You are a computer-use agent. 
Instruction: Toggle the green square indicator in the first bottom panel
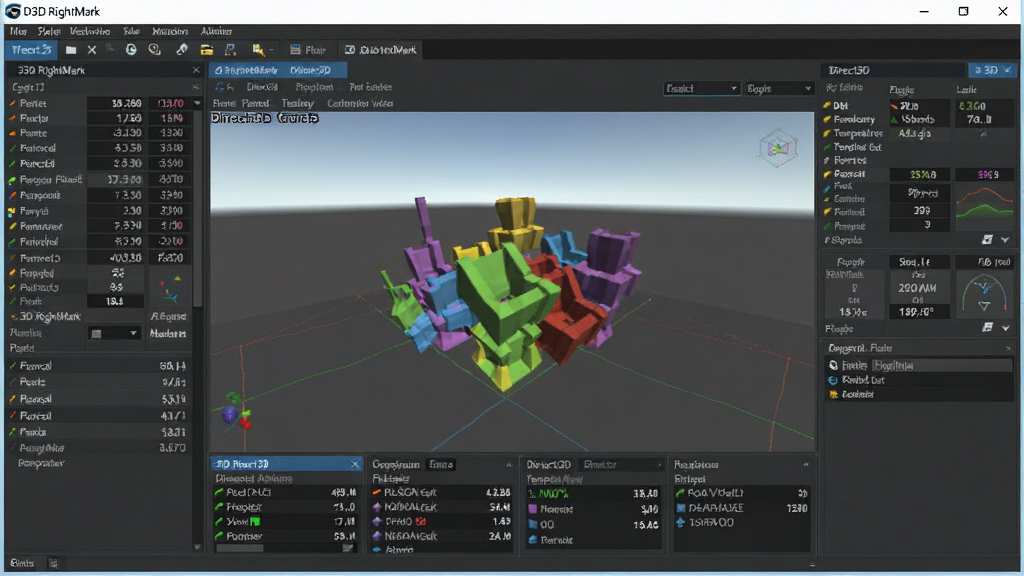pos(255,521)
